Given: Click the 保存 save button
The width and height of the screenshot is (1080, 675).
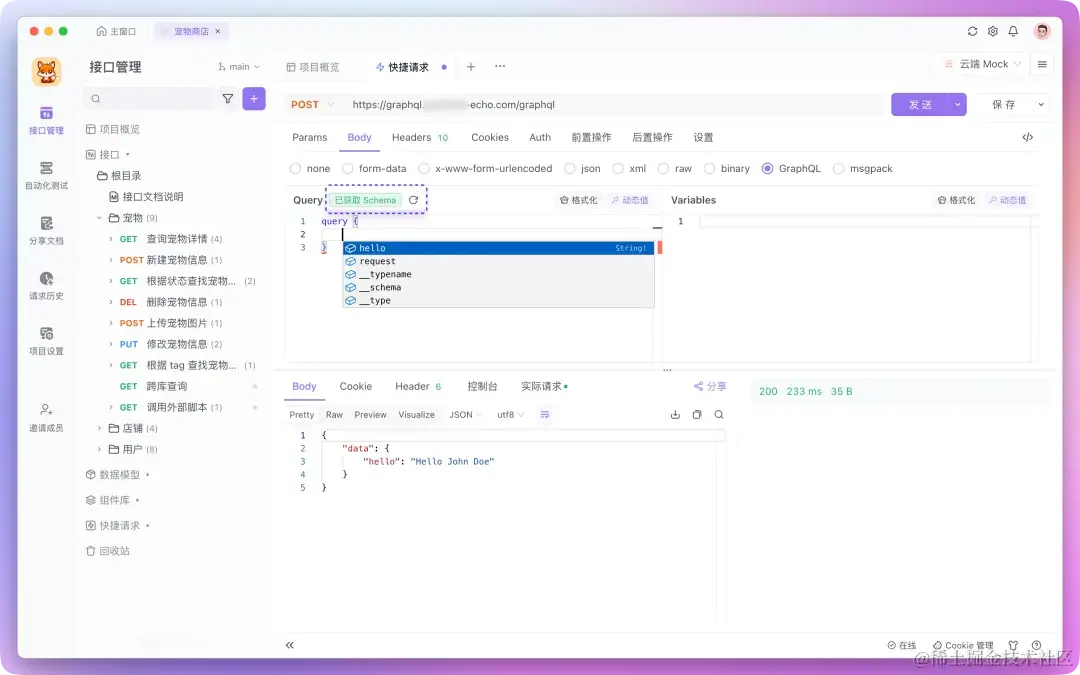Looking at the screenshot, I should [x=1004, y=105].
